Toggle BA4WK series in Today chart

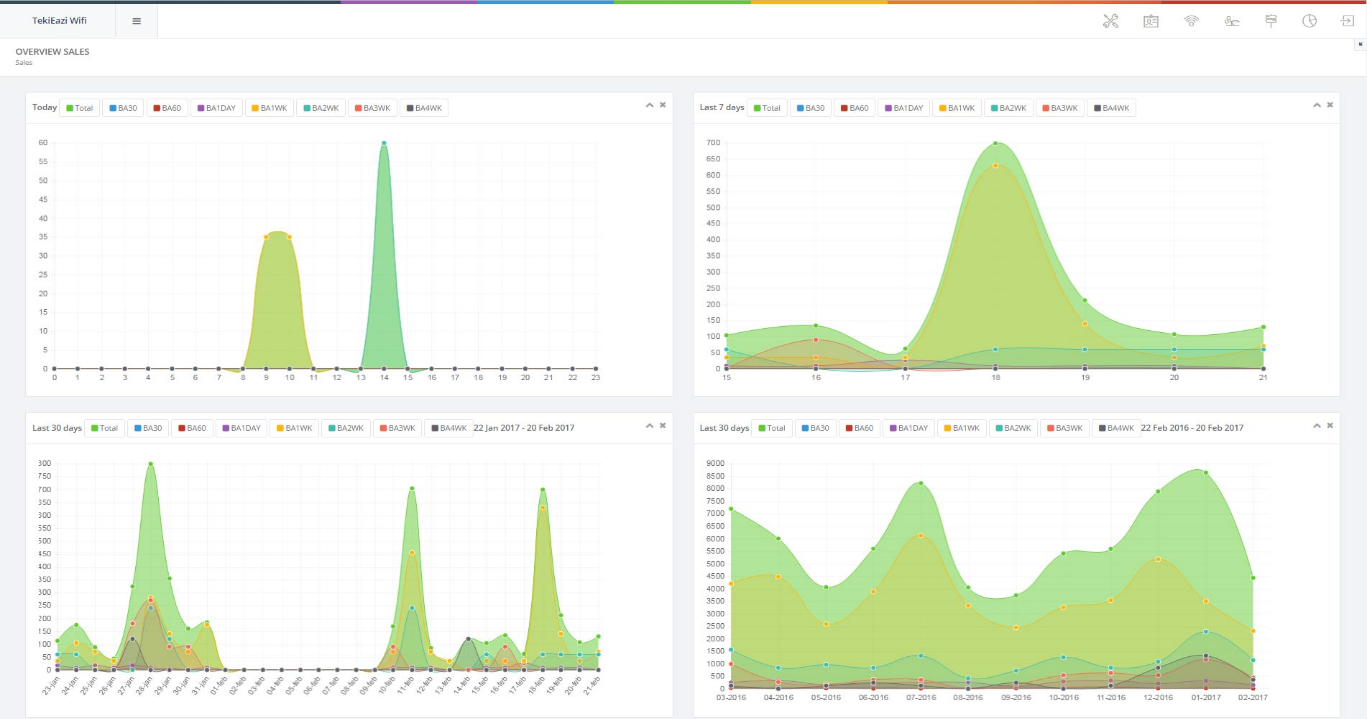425,108
